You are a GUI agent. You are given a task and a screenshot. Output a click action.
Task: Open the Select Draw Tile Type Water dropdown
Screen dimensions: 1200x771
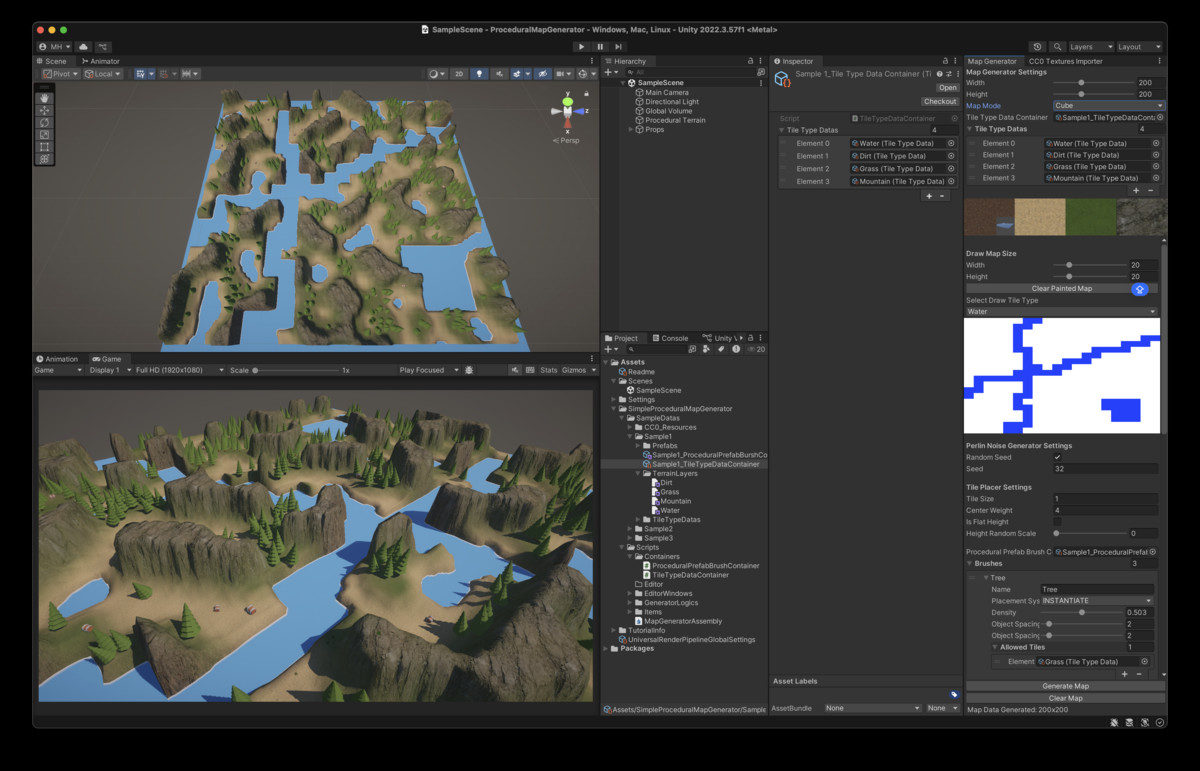[1061, 312]
